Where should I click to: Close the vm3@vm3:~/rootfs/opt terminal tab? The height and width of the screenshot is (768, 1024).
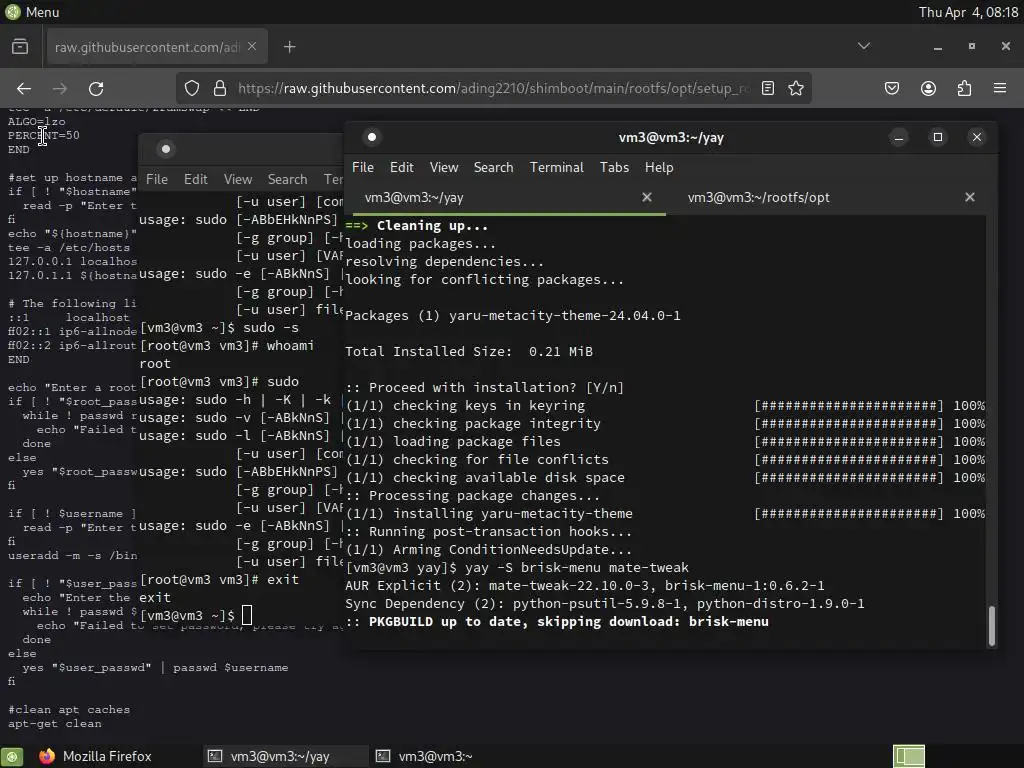[970, 197]
